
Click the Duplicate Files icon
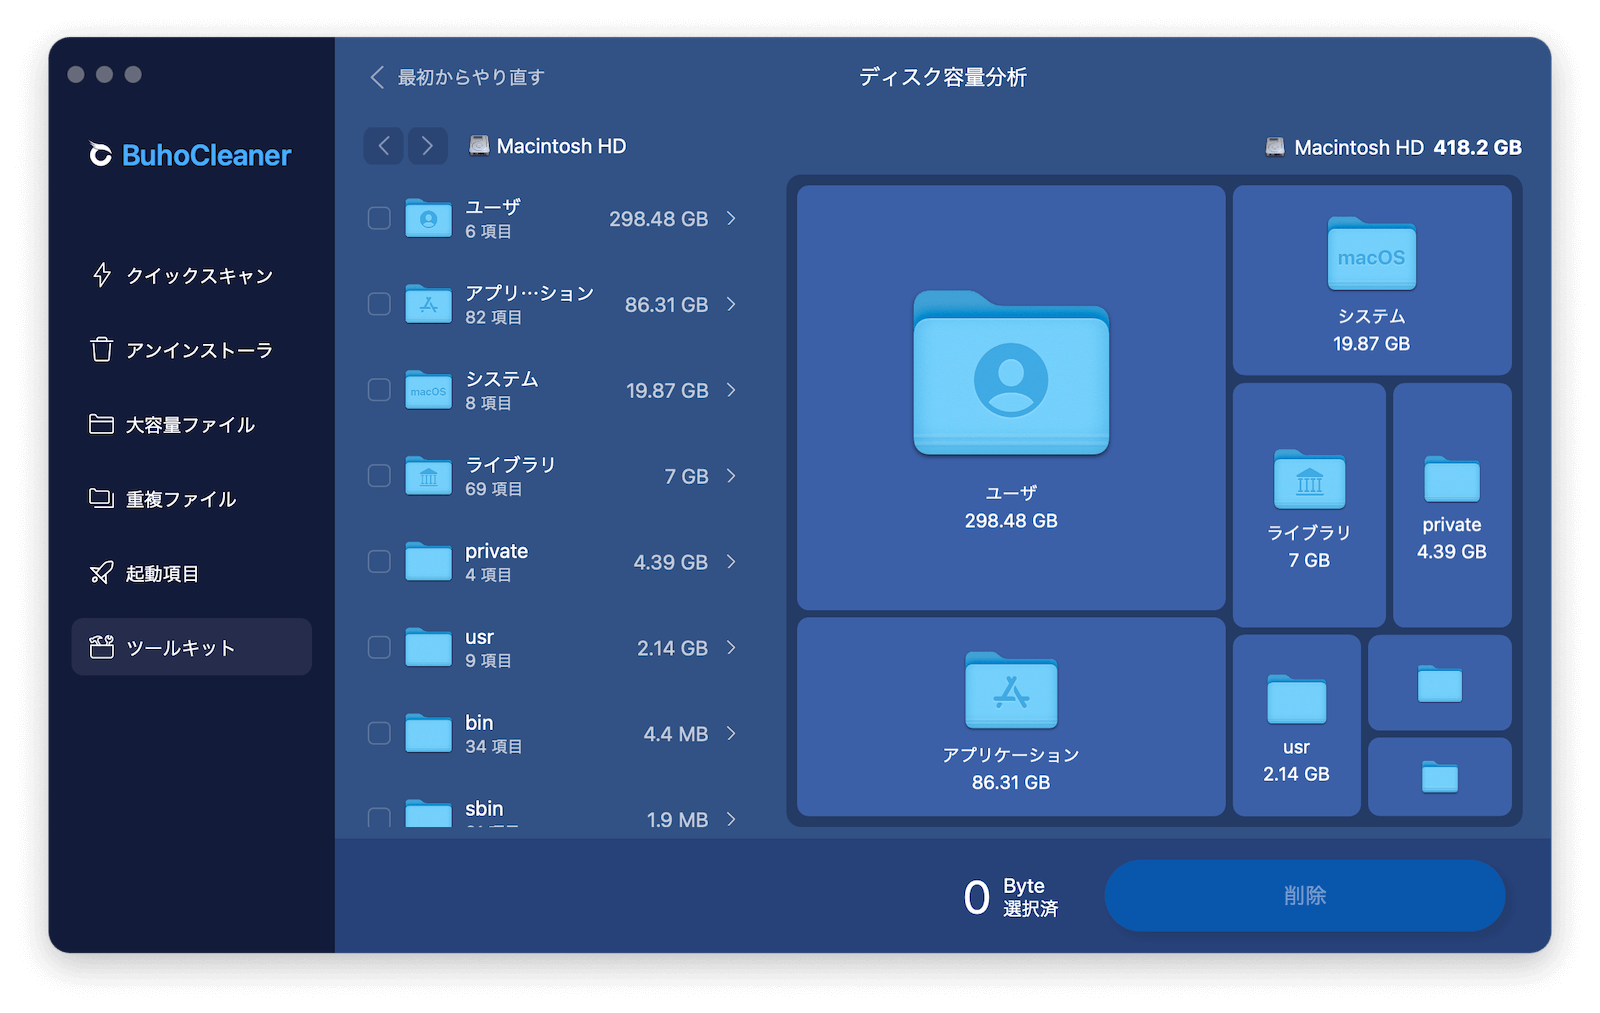tap(101, 498)
